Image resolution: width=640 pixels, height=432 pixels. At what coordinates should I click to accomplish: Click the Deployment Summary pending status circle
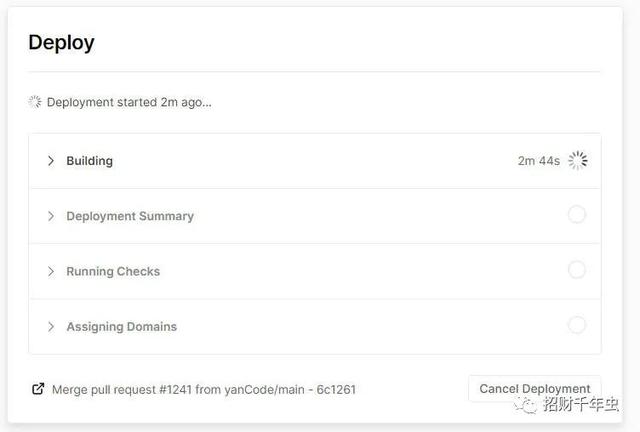click(x=577, y=214)
